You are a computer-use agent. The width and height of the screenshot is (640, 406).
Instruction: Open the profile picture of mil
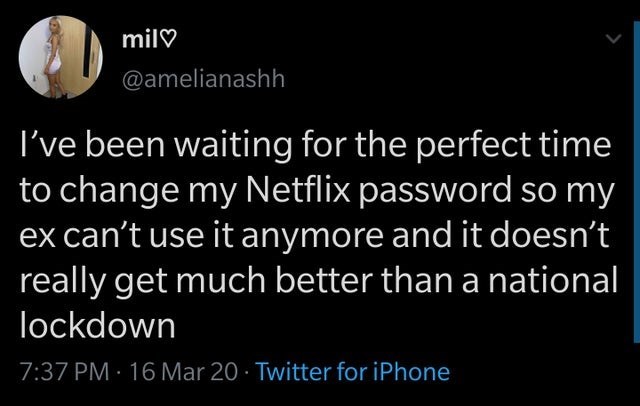60,57
